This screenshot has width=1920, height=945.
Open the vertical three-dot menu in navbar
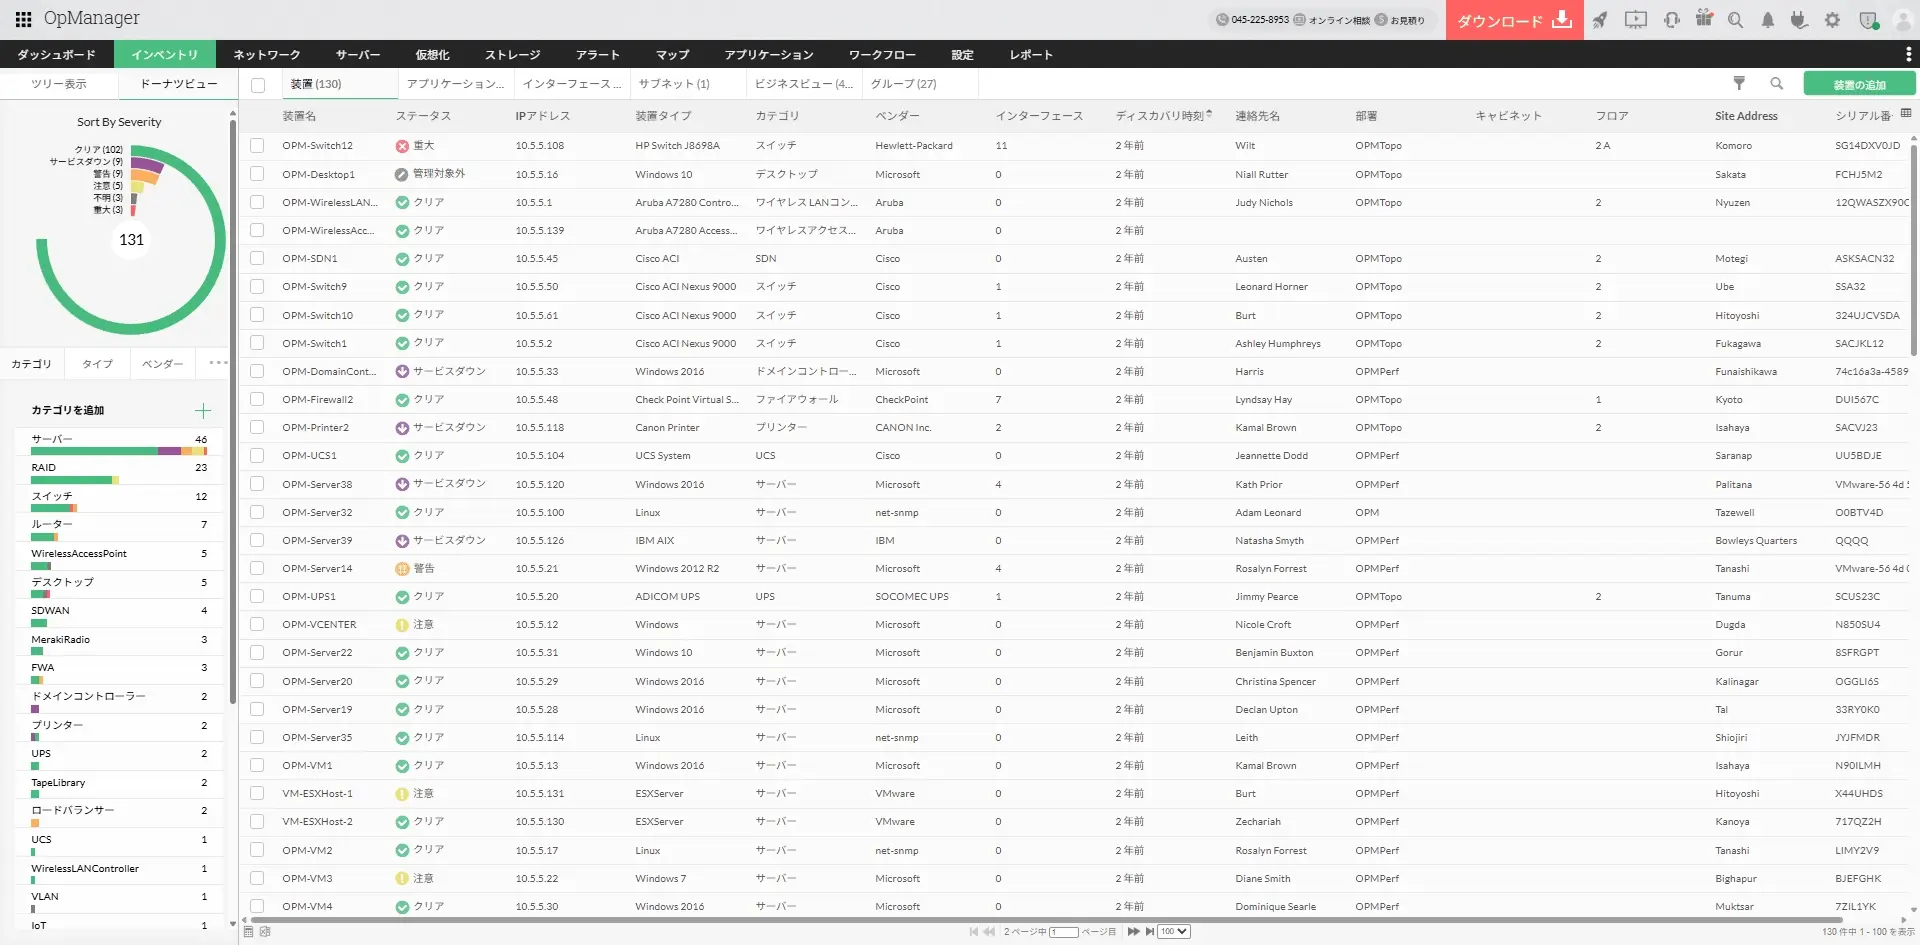(x=1908, y=54)
